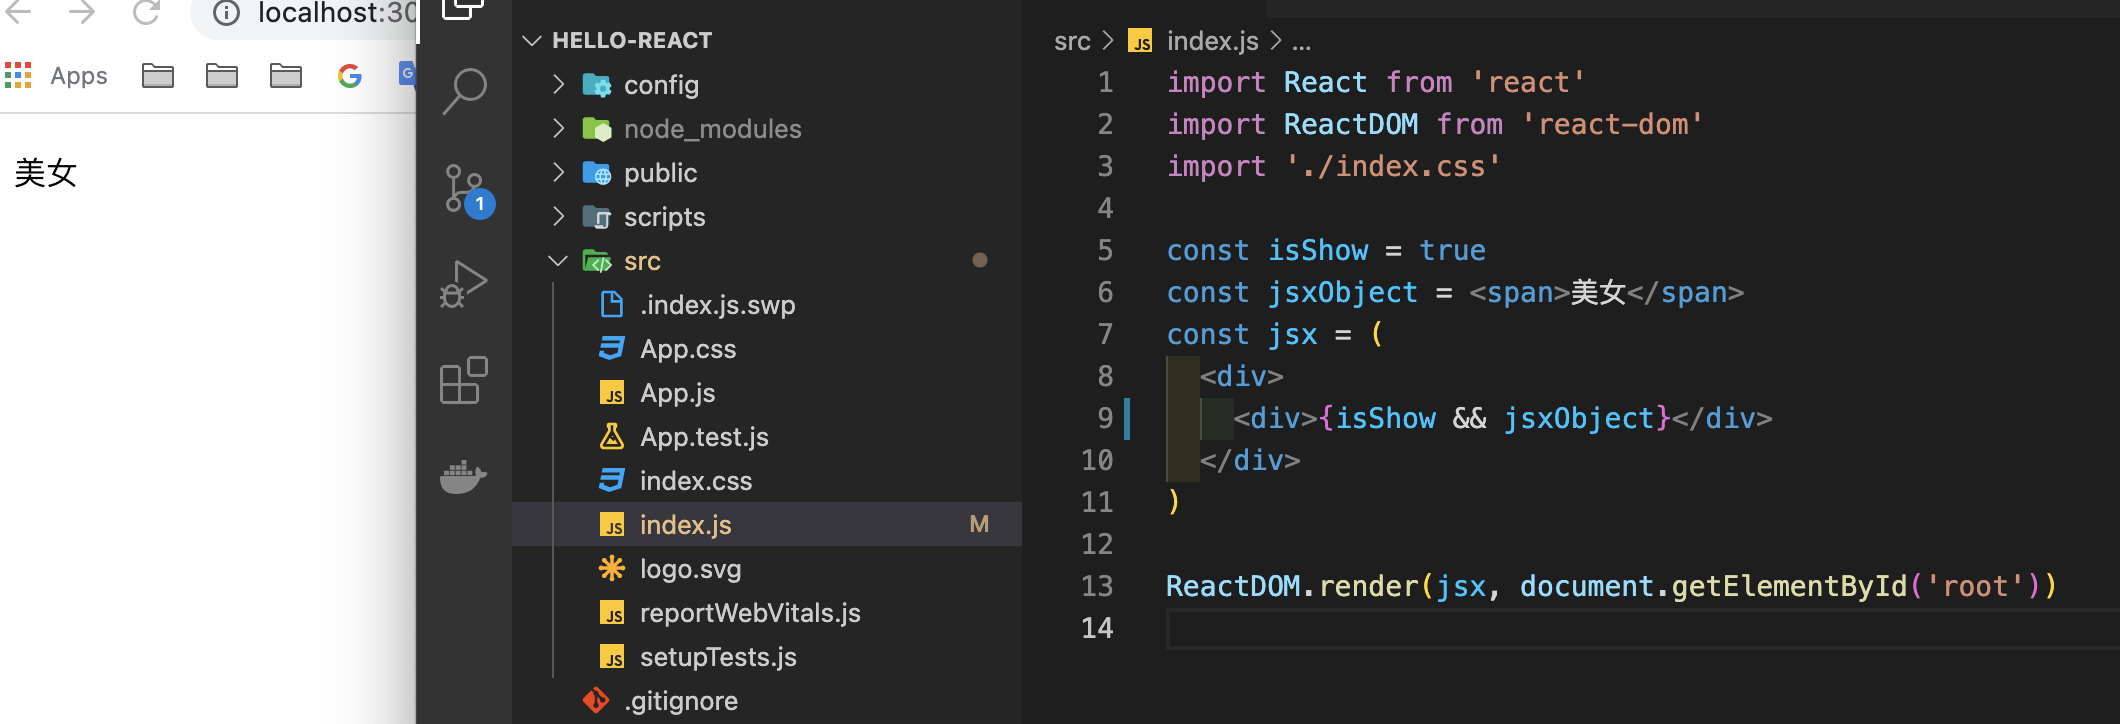Click 'true' value on line 5
2120x724 pixels.
(x=1452, y=250)
